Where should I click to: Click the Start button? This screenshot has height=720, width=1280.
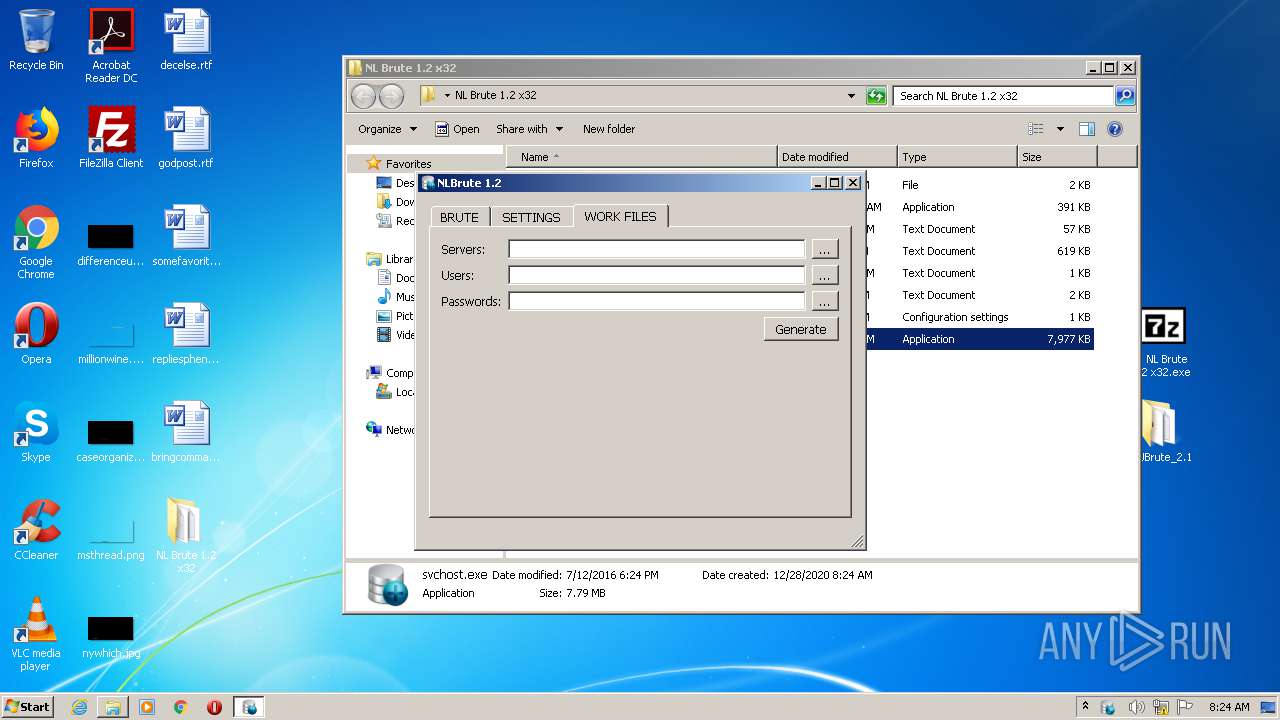click(x=27, y=707)
